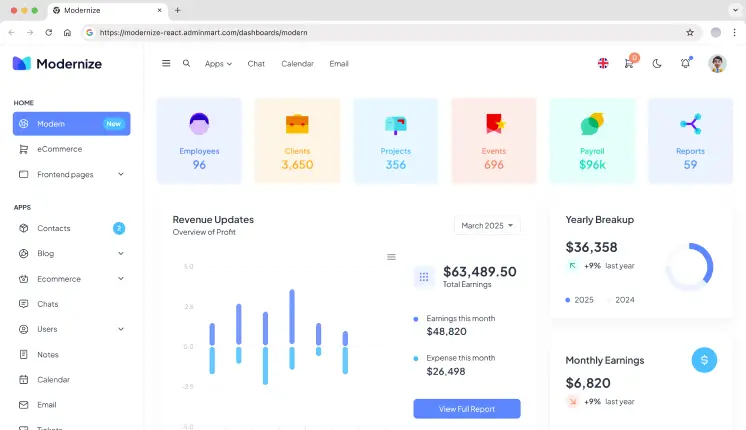Screen dimensions: 746x430
Task: Toggle dark mode with the moon icon
Action: (657, 63)
